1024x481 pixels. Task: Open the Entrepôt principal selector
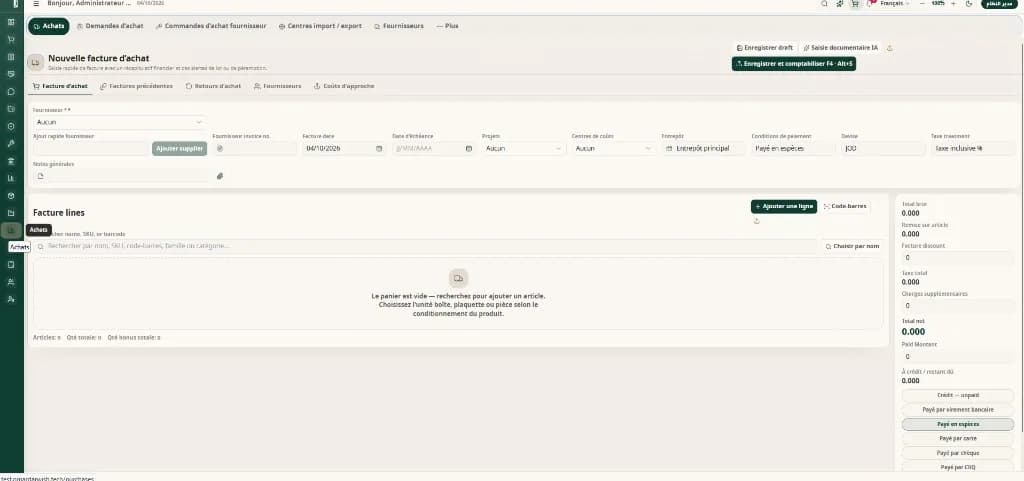[x=703, y=148]
